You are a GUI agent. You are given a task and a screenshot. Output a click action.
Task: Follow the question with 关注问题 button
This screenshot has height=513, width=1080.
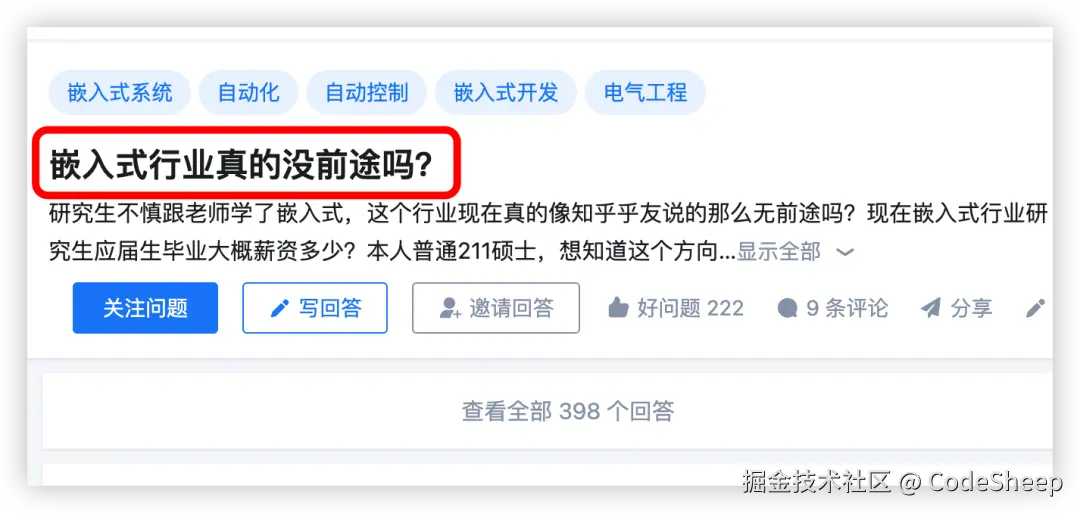[x=145, y=308]
